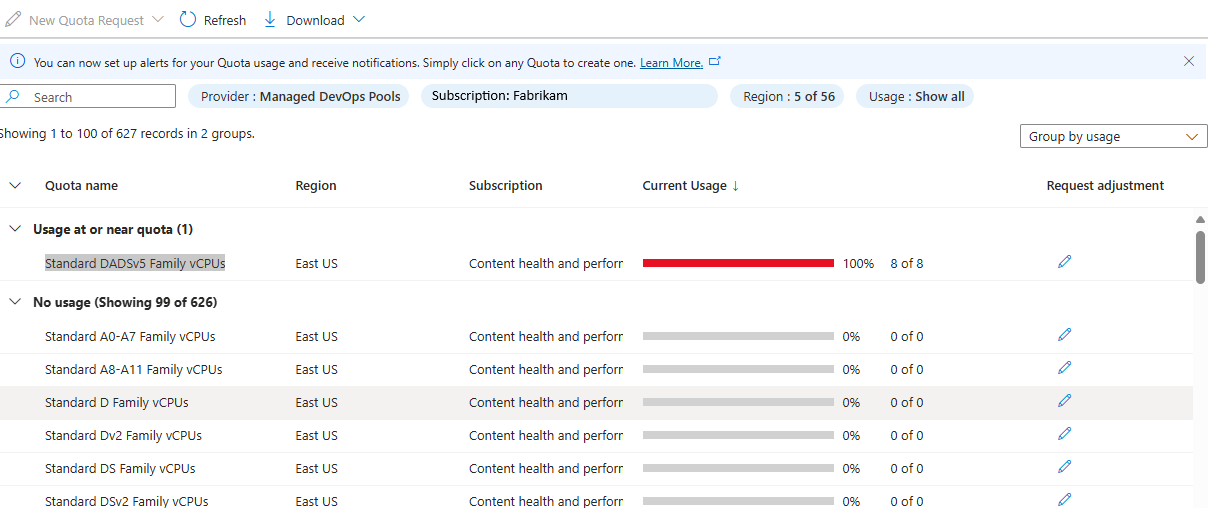Click the Refresh circular arrow icon
Image resolution: width=1212 pixels, height=508 pixels.
click(x=187, y=20)
